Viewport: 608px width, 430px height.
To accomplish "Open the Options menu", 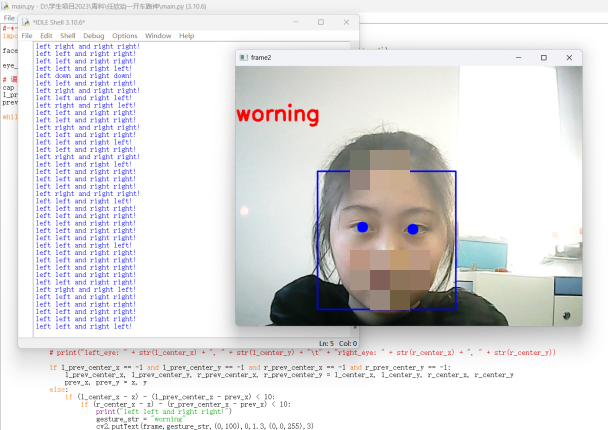I will [125, 35].
